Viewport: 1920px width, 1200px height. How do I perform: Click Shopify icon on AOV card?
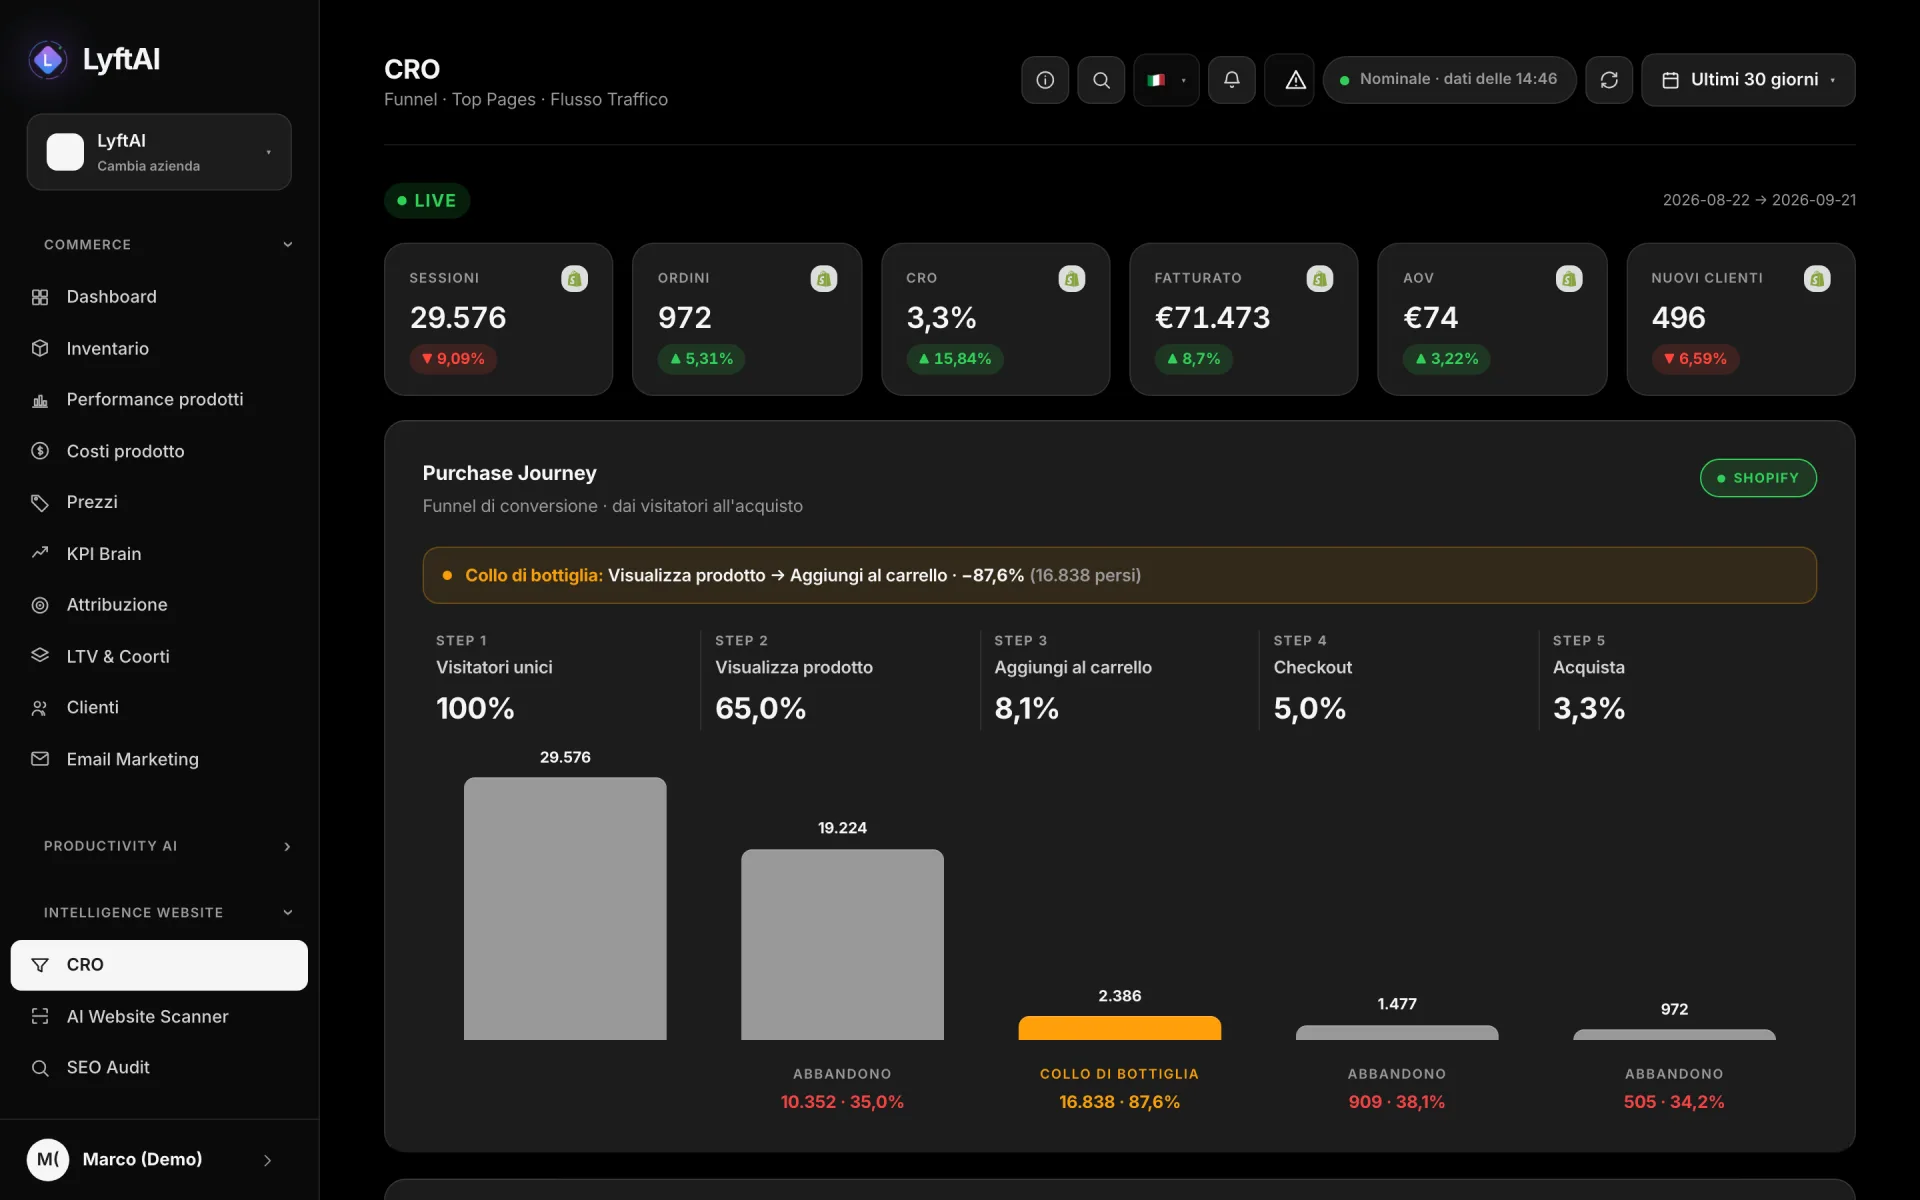(1569, 279)
